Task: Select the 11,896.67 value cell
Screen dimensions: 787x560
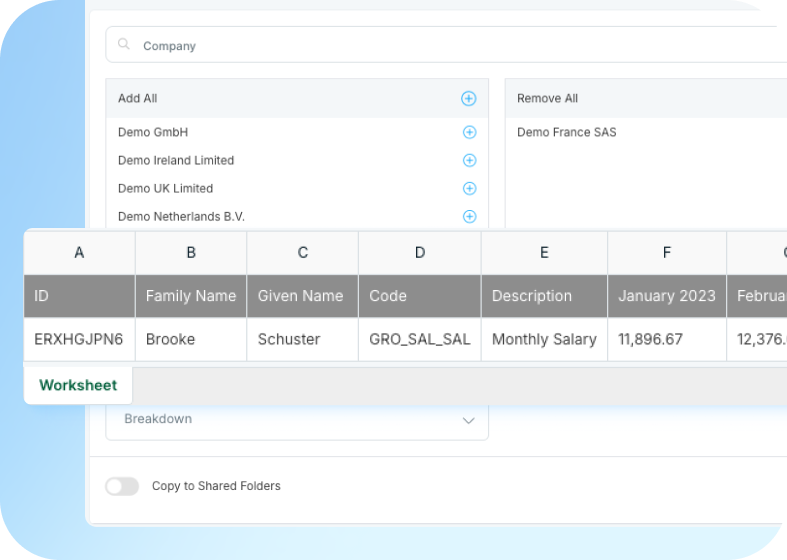Action: click(667, 339)
